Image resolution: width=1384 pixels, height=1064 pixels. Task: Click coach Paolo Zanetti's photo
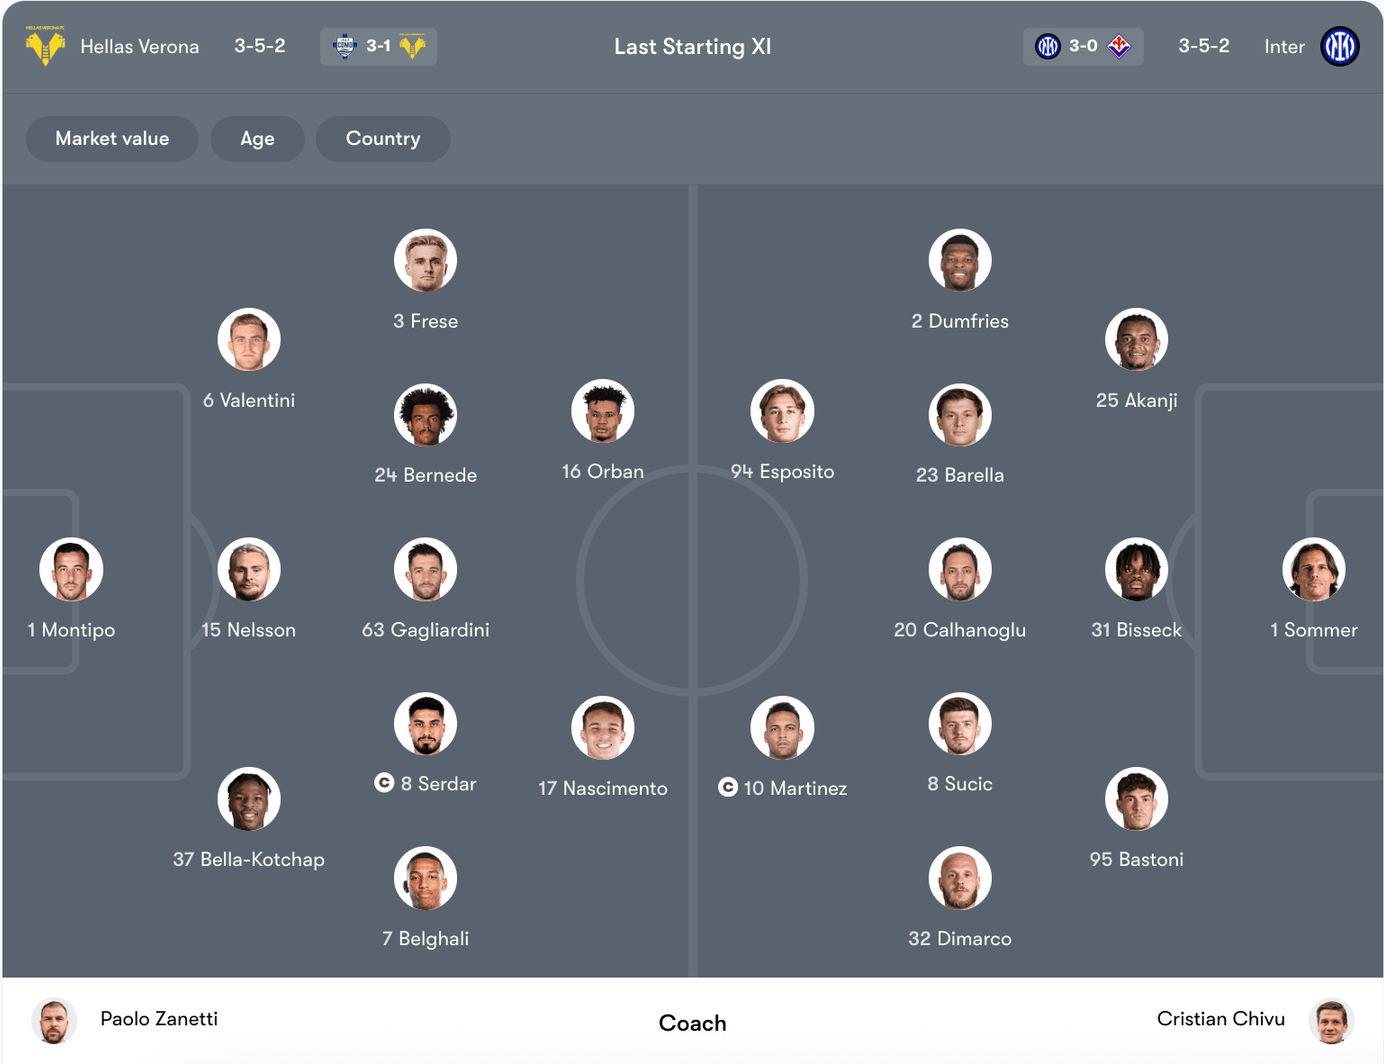[x=54, y=1021]
